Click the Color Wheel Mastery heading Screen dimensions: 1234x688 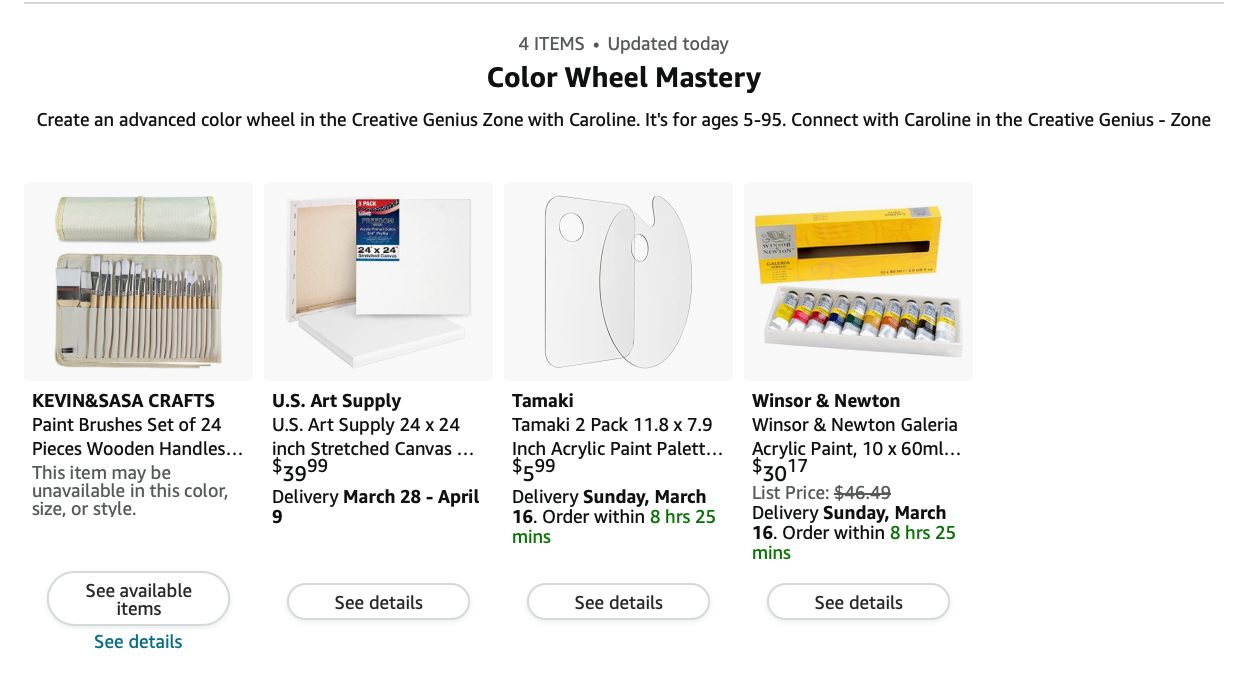click(623, 78)
